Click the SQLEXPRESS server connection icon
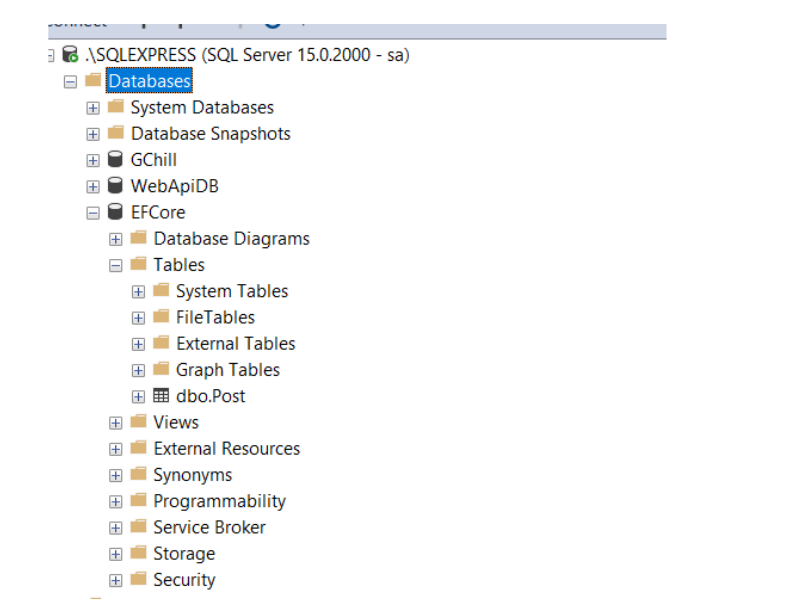This screenshot has width=787, height=609. 70,54
